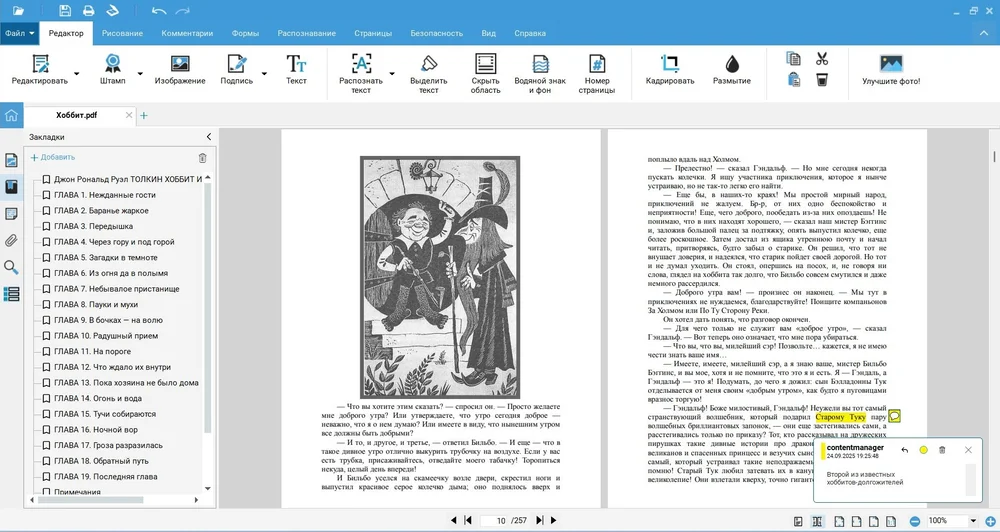This screenshot has width=1000, height=532.
Task: Collapse the ribbon with the chevron
Action: tap(983, 33)
